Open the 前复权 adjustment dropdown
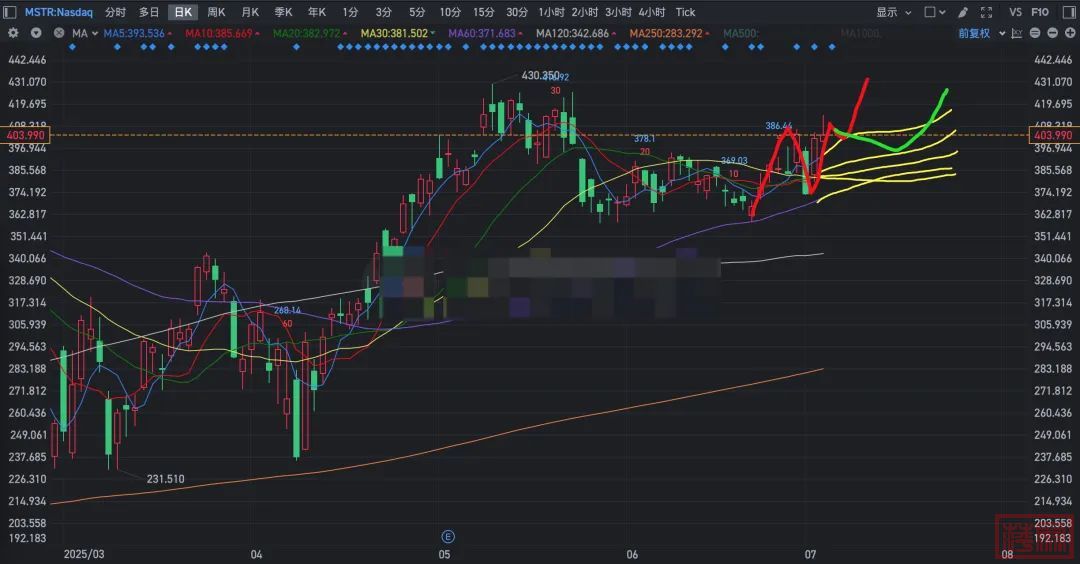 (978, 32)
